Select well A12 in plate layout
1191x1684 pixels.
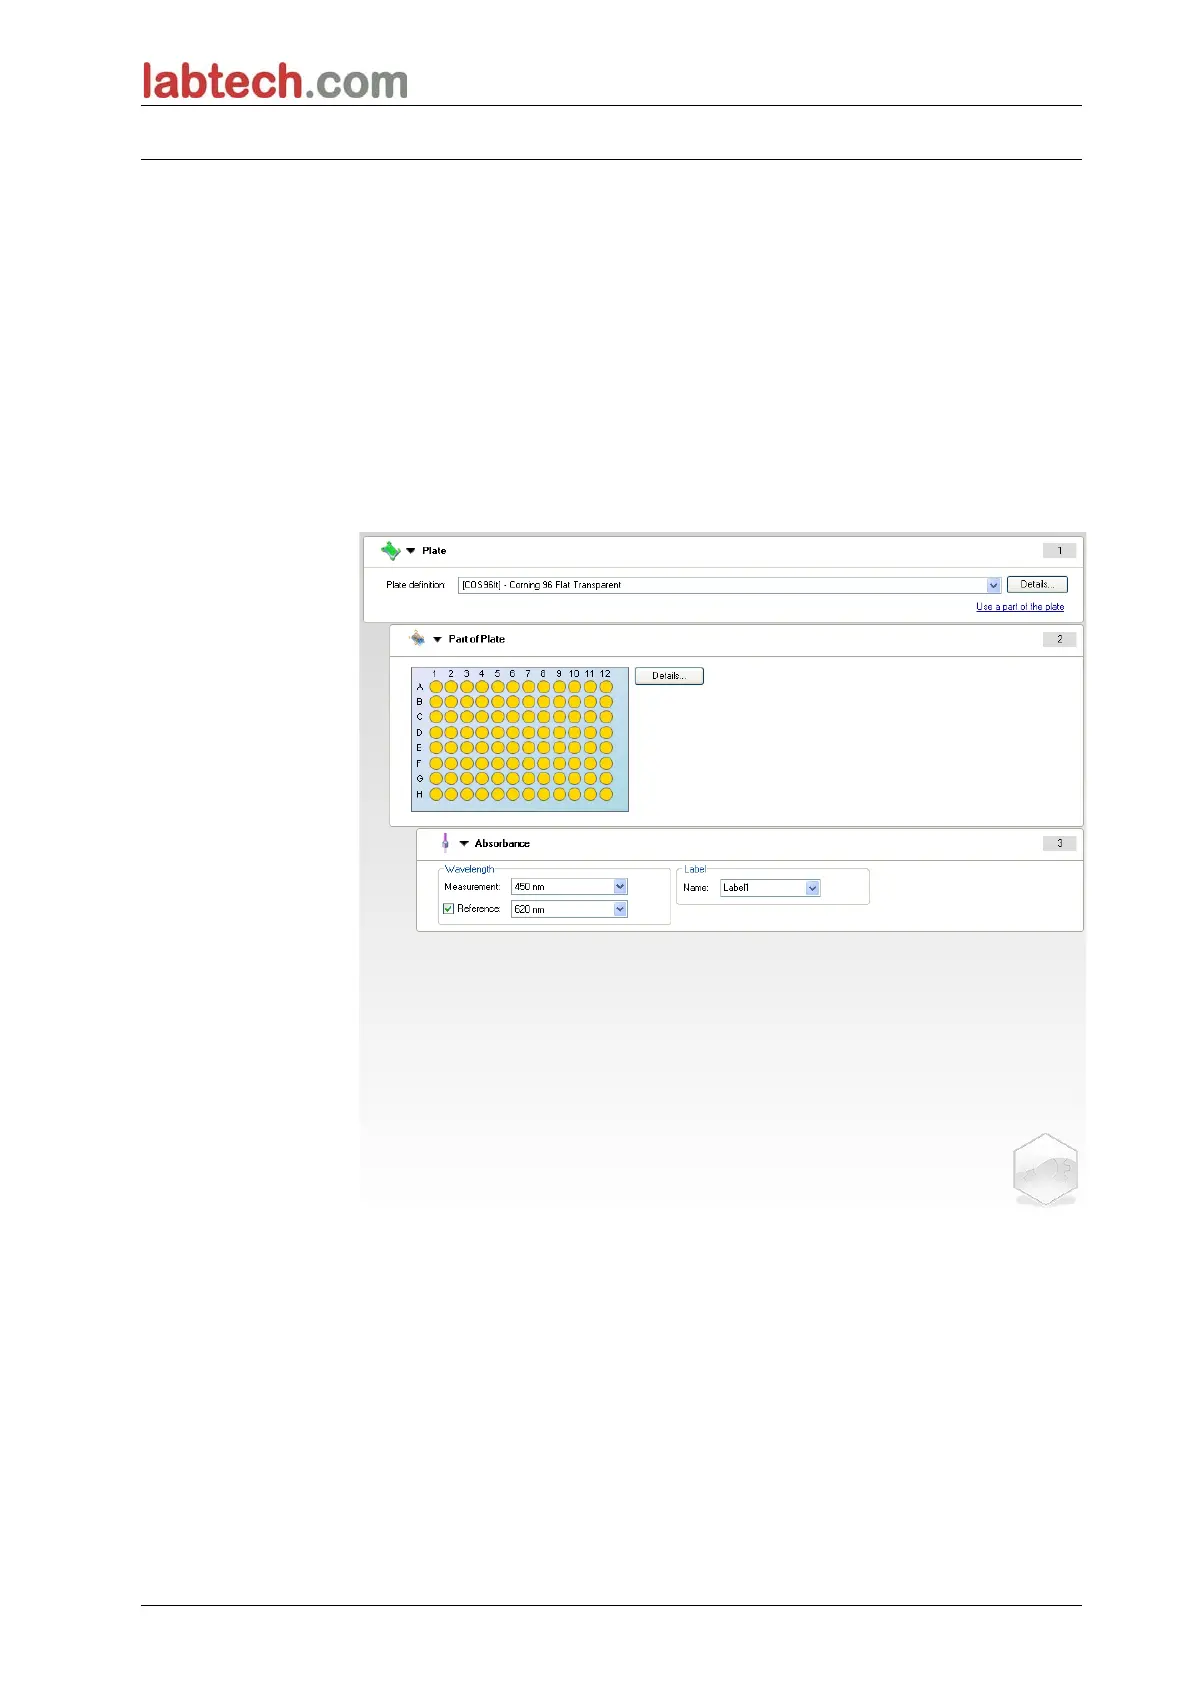point(606,687)
